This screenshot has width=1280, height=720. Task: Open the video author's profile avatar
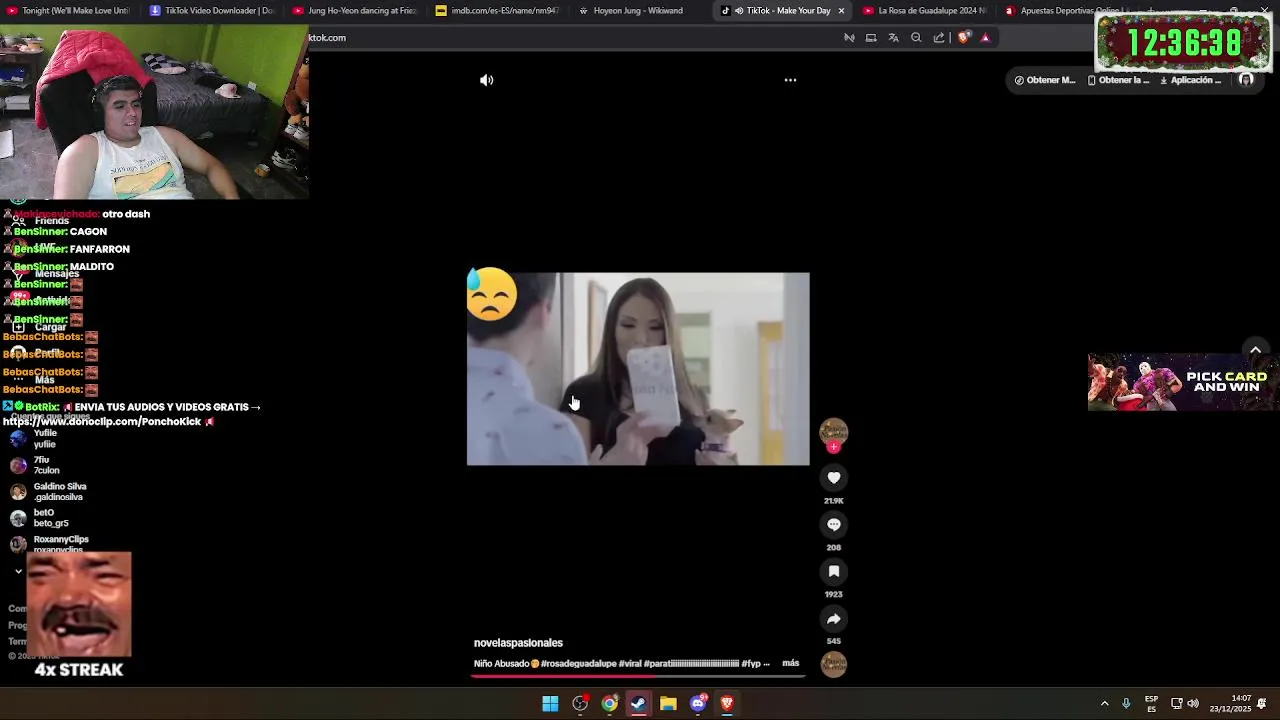coord(834,431)
